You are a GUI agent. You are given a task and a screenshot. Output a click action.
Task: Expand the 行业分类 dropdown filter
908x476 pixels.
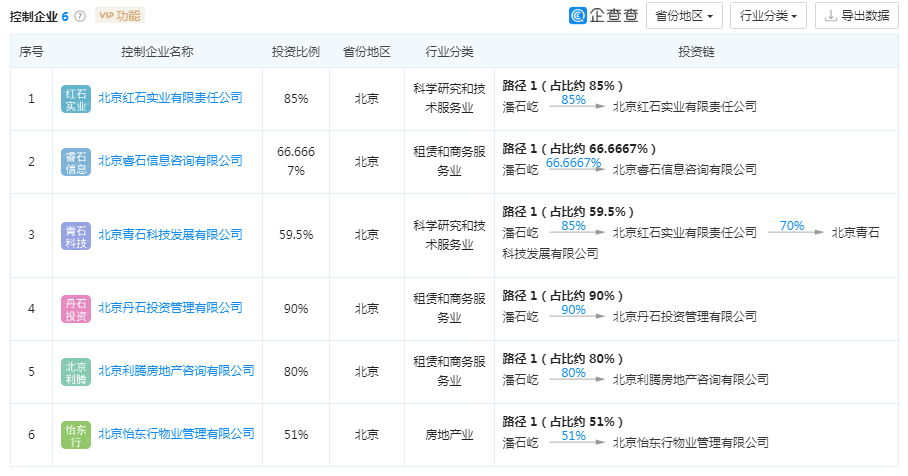[x=769, y=16]
